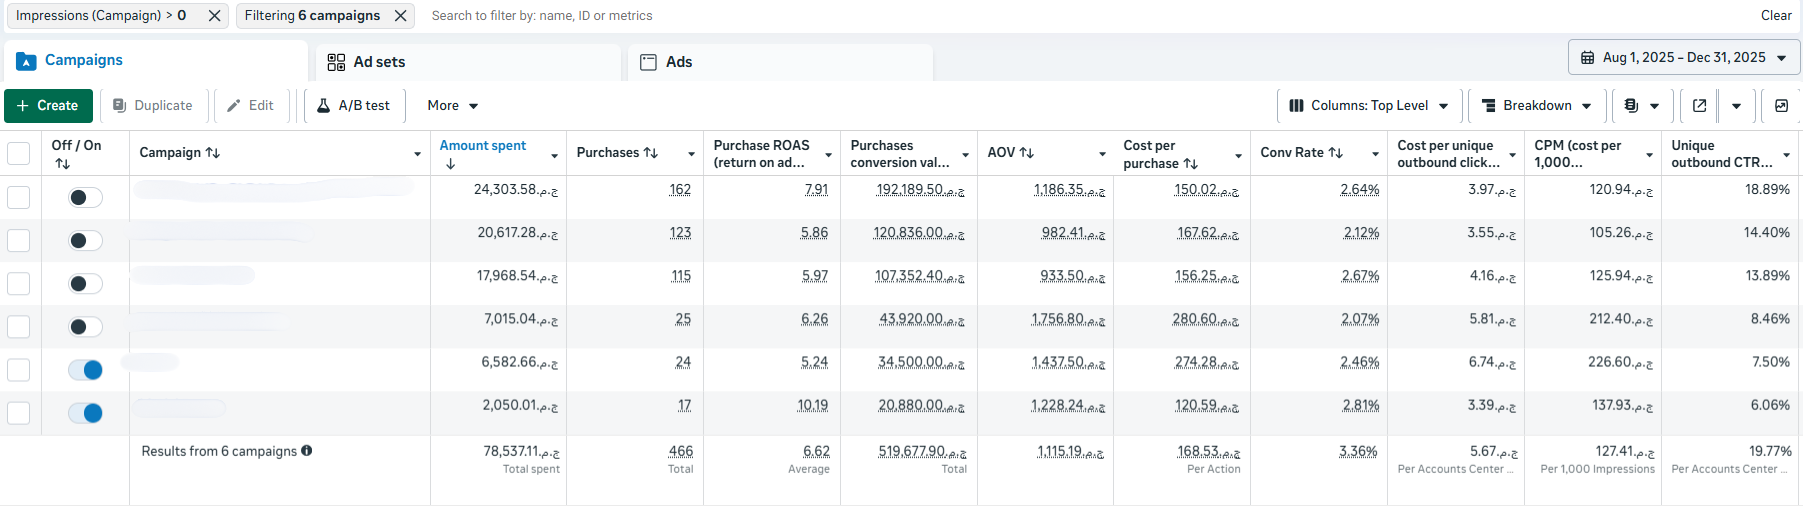Open Purchase ROAS column dropdown arrow
The height and width of the screenshot is (507, 1803).
point(828,155)
